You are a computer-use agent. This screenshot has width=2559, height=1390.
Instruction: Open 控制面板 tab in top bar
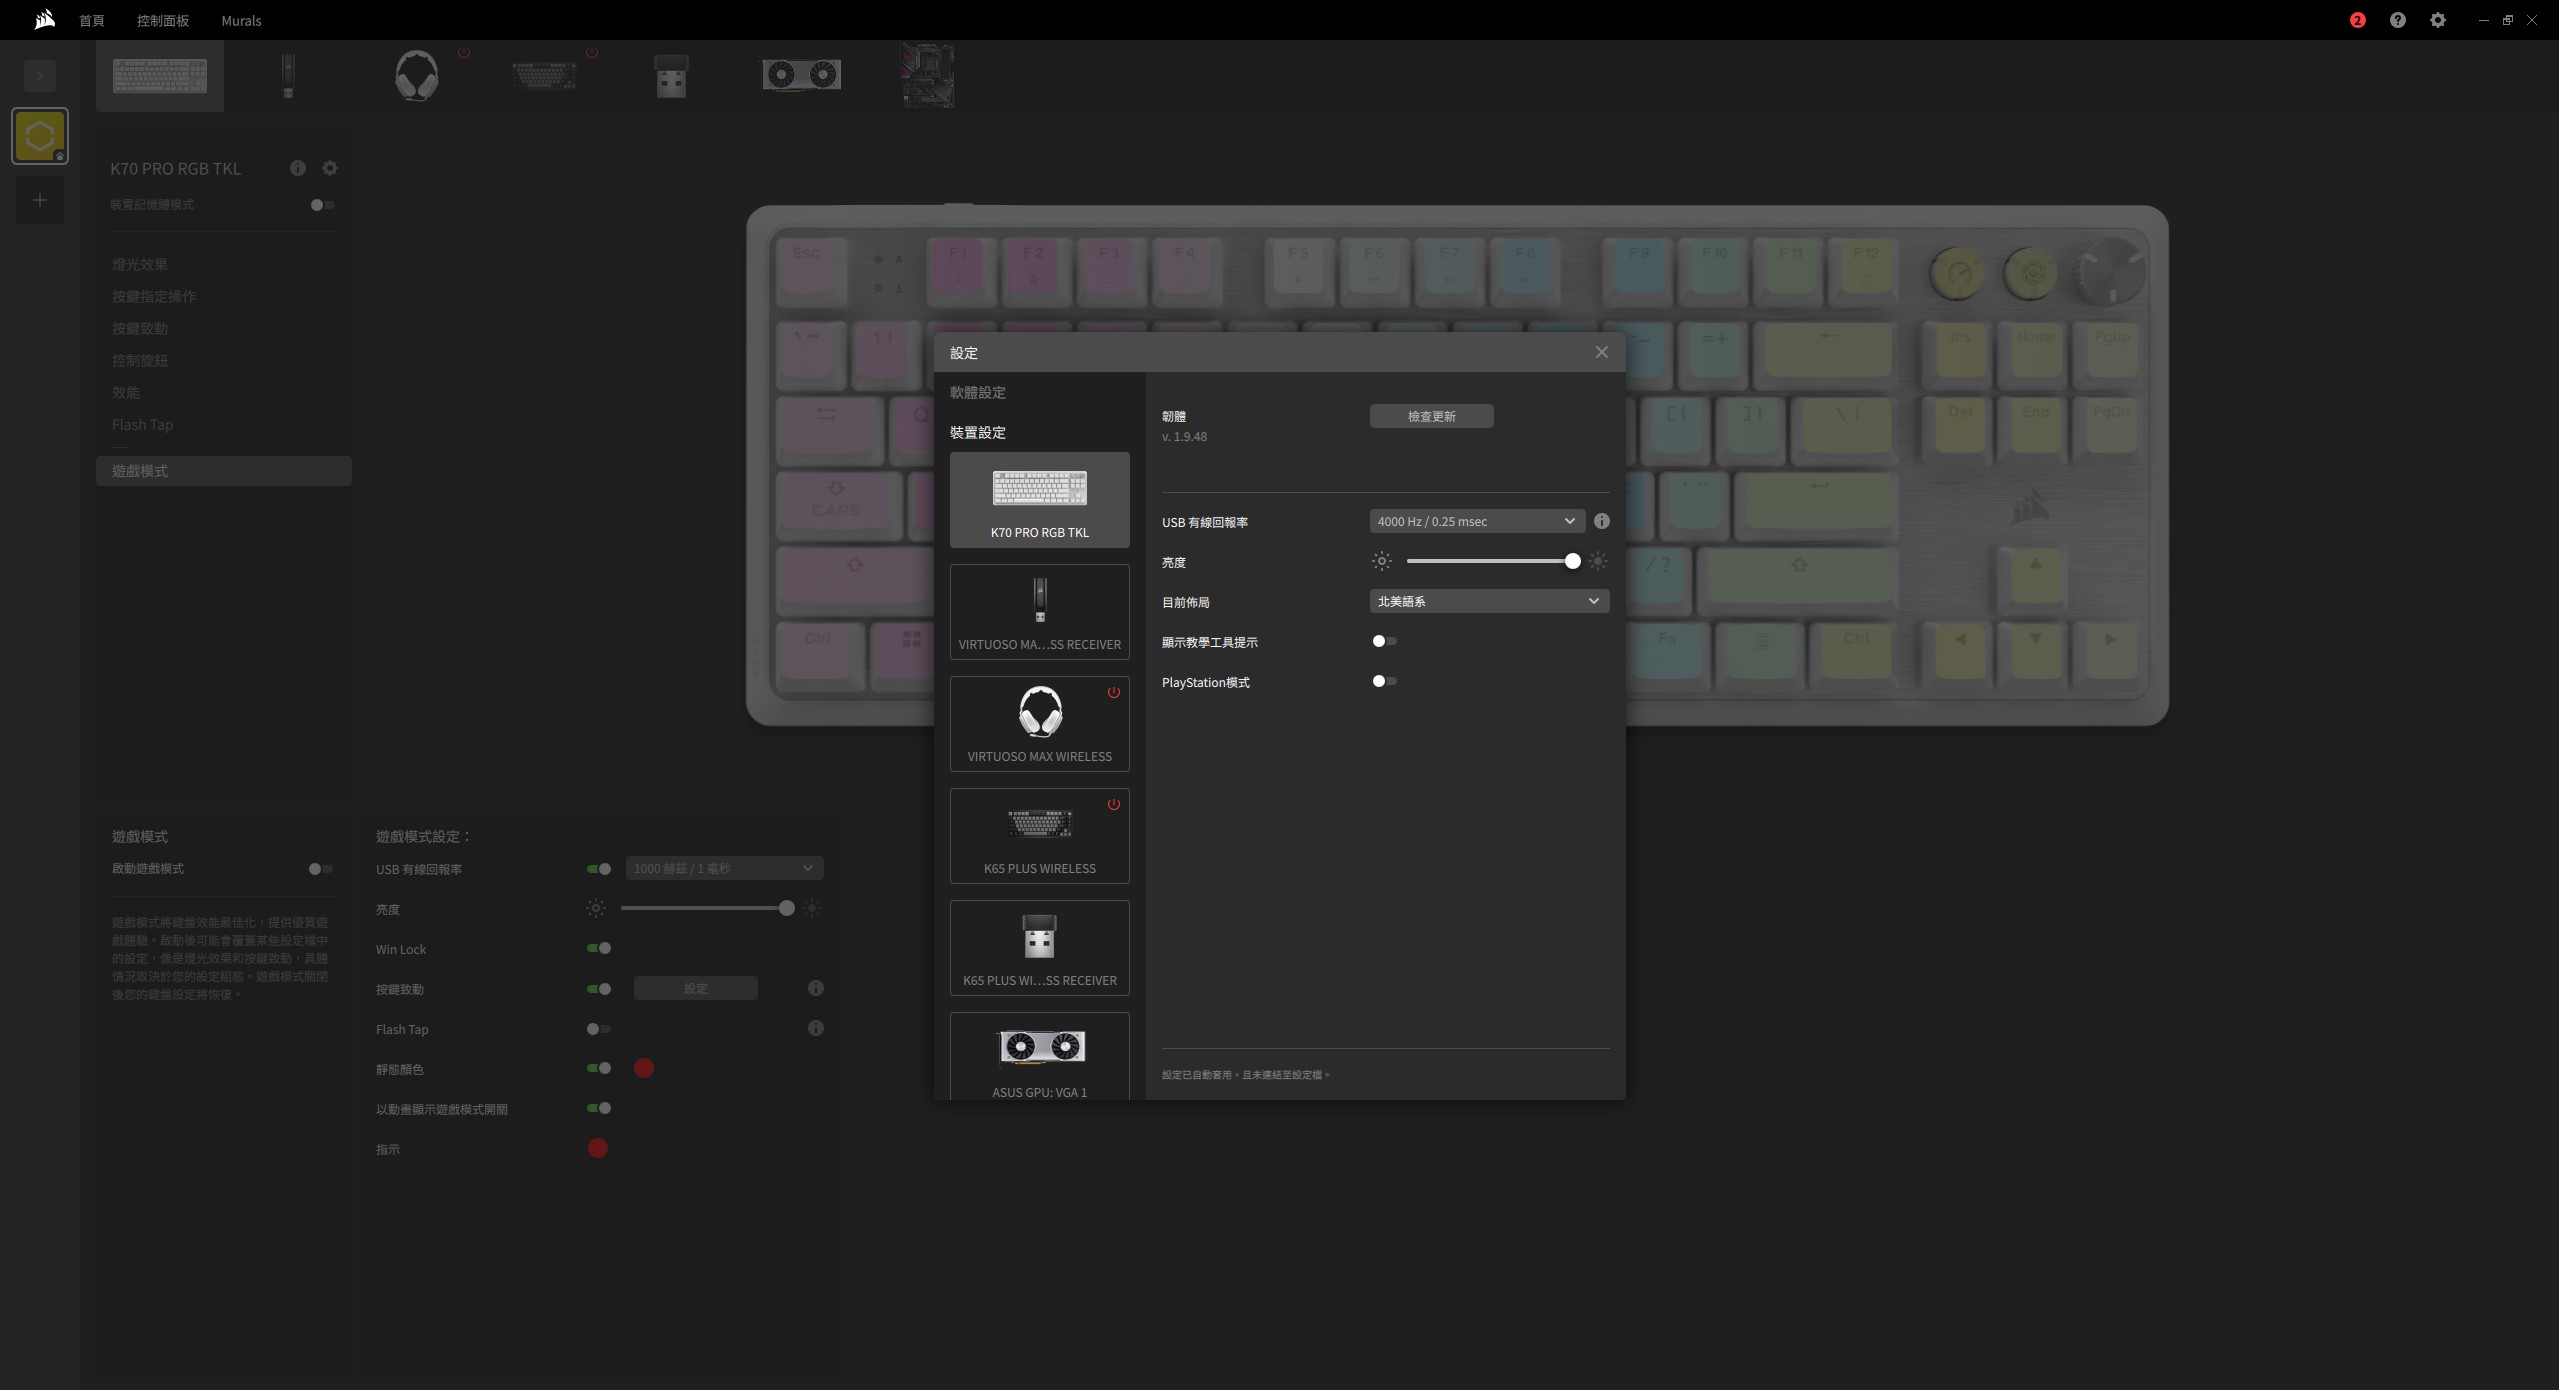pyautogui.click(x=163, y=20)
